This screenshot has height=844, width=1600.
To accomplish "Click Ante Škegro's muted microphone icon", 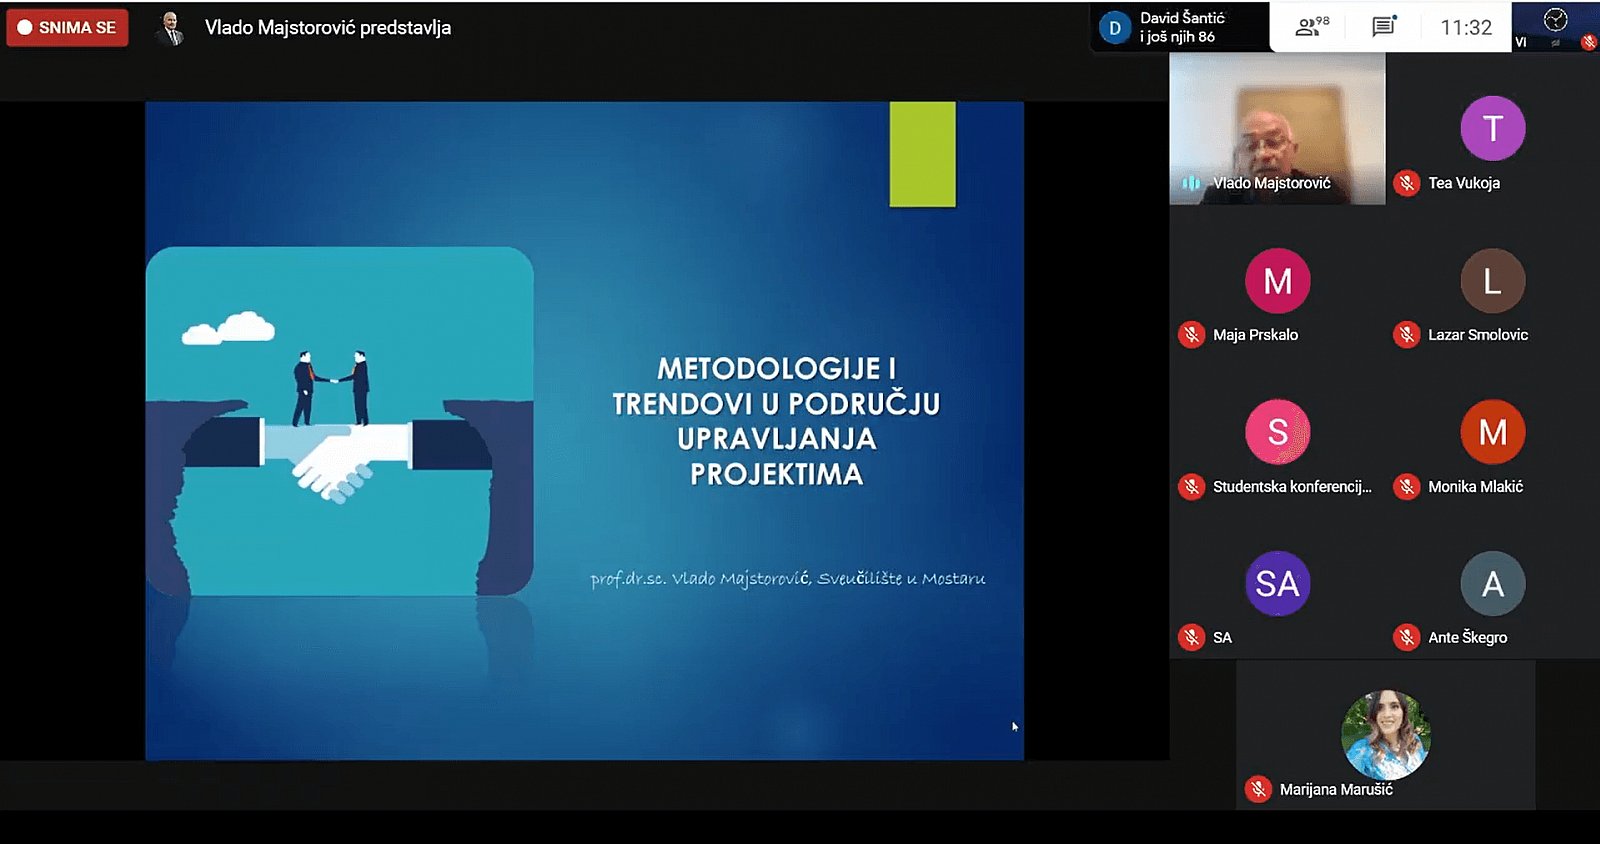I will click(x=1407, y=638).
